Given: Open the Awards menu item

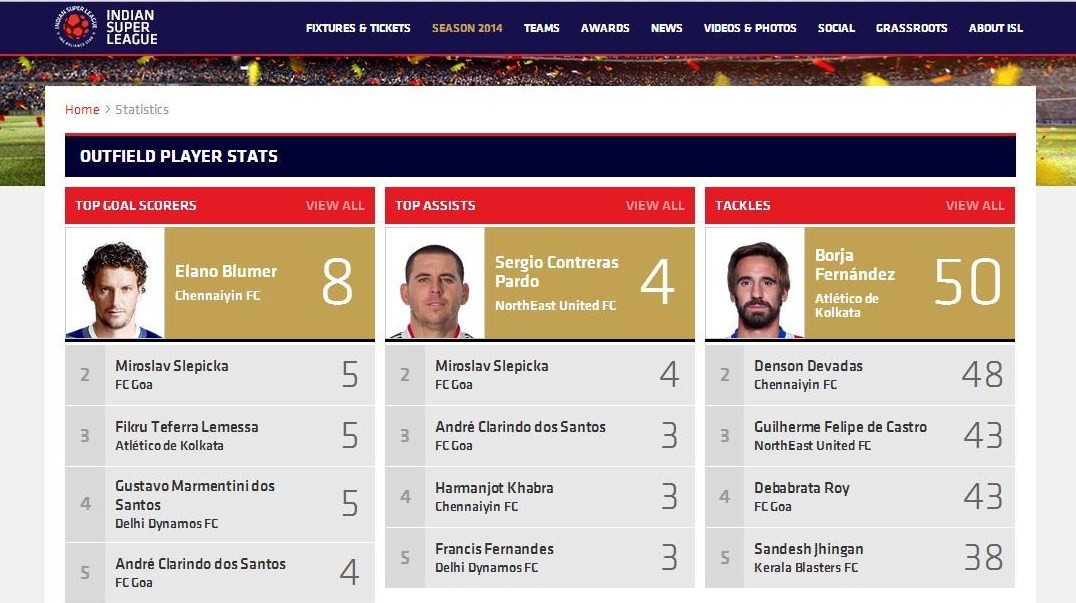Looking at the screenshot, I should point(605,28).
